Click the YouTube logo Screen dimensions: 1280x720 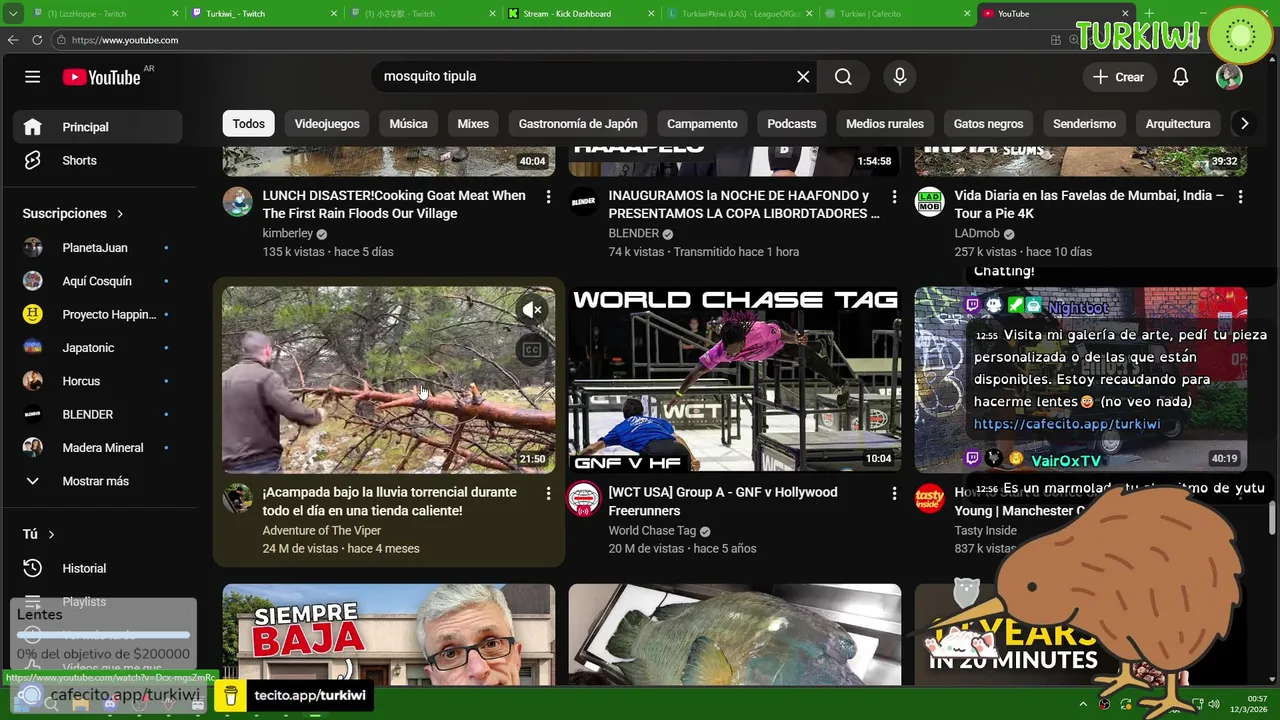click(x=102, y=77)
